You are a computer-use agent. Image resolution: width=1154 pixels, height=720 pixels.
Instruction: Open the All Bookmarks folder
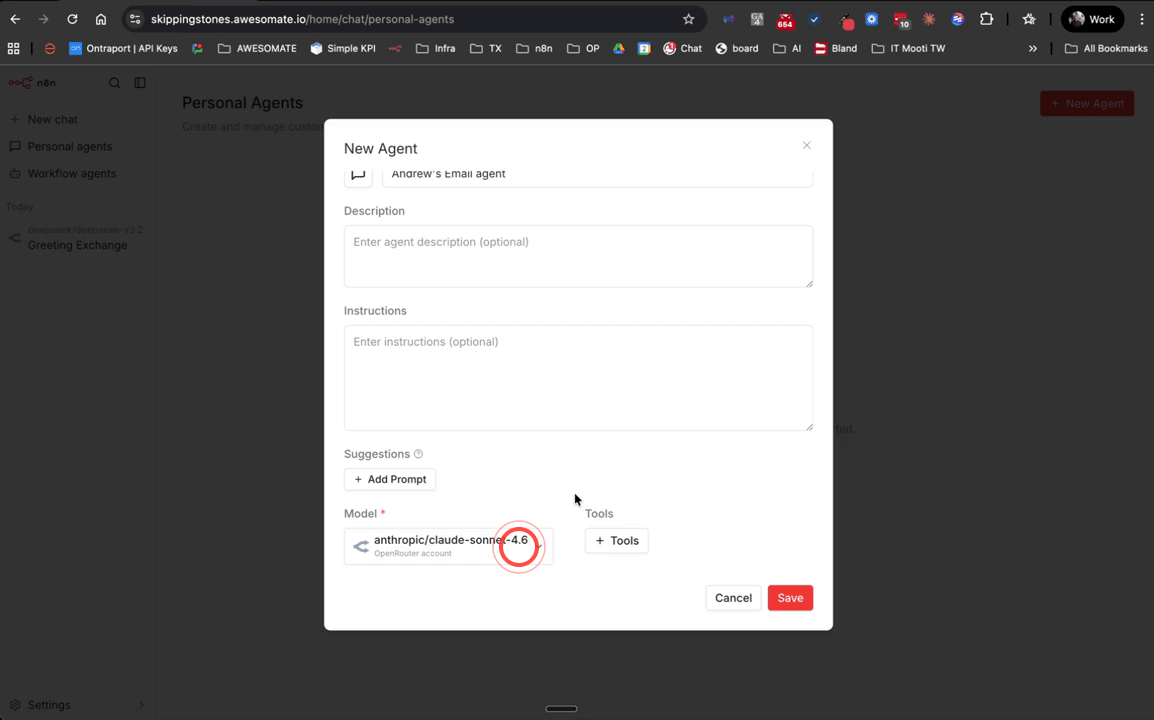pos(1106,49)
